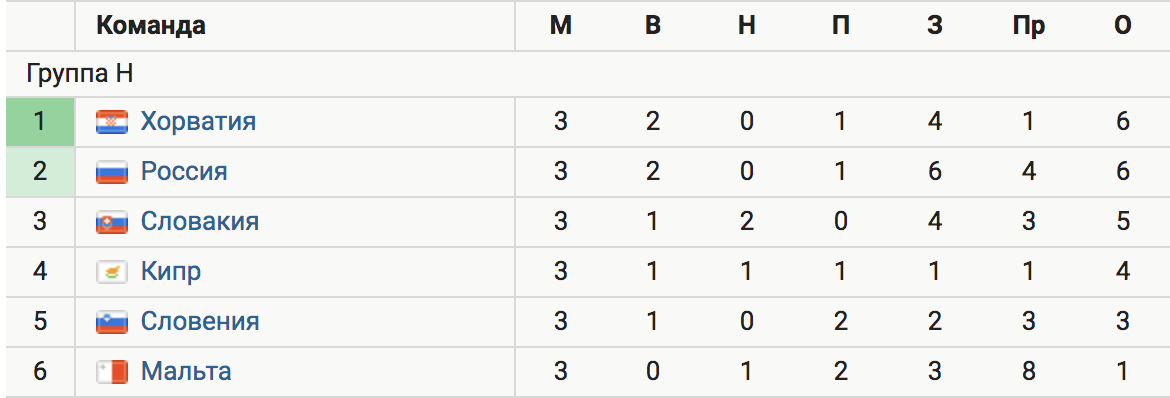Click the Malta flag icon

[112, 372]
